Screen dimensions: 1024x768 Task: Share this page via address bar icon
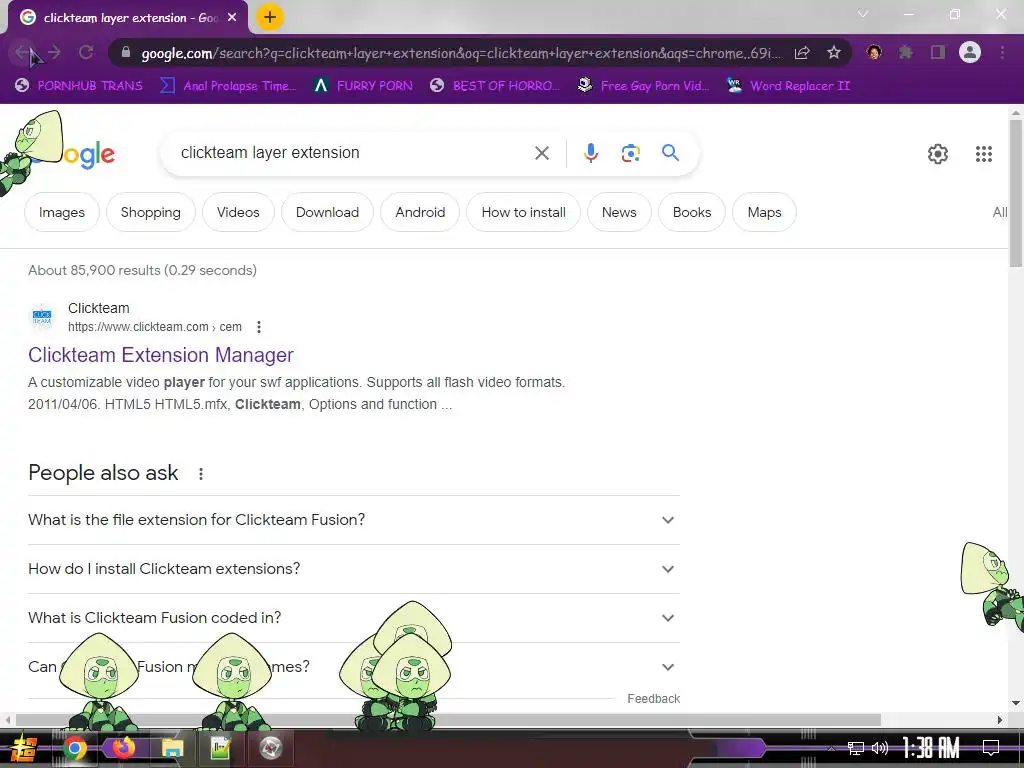point(802,52)
